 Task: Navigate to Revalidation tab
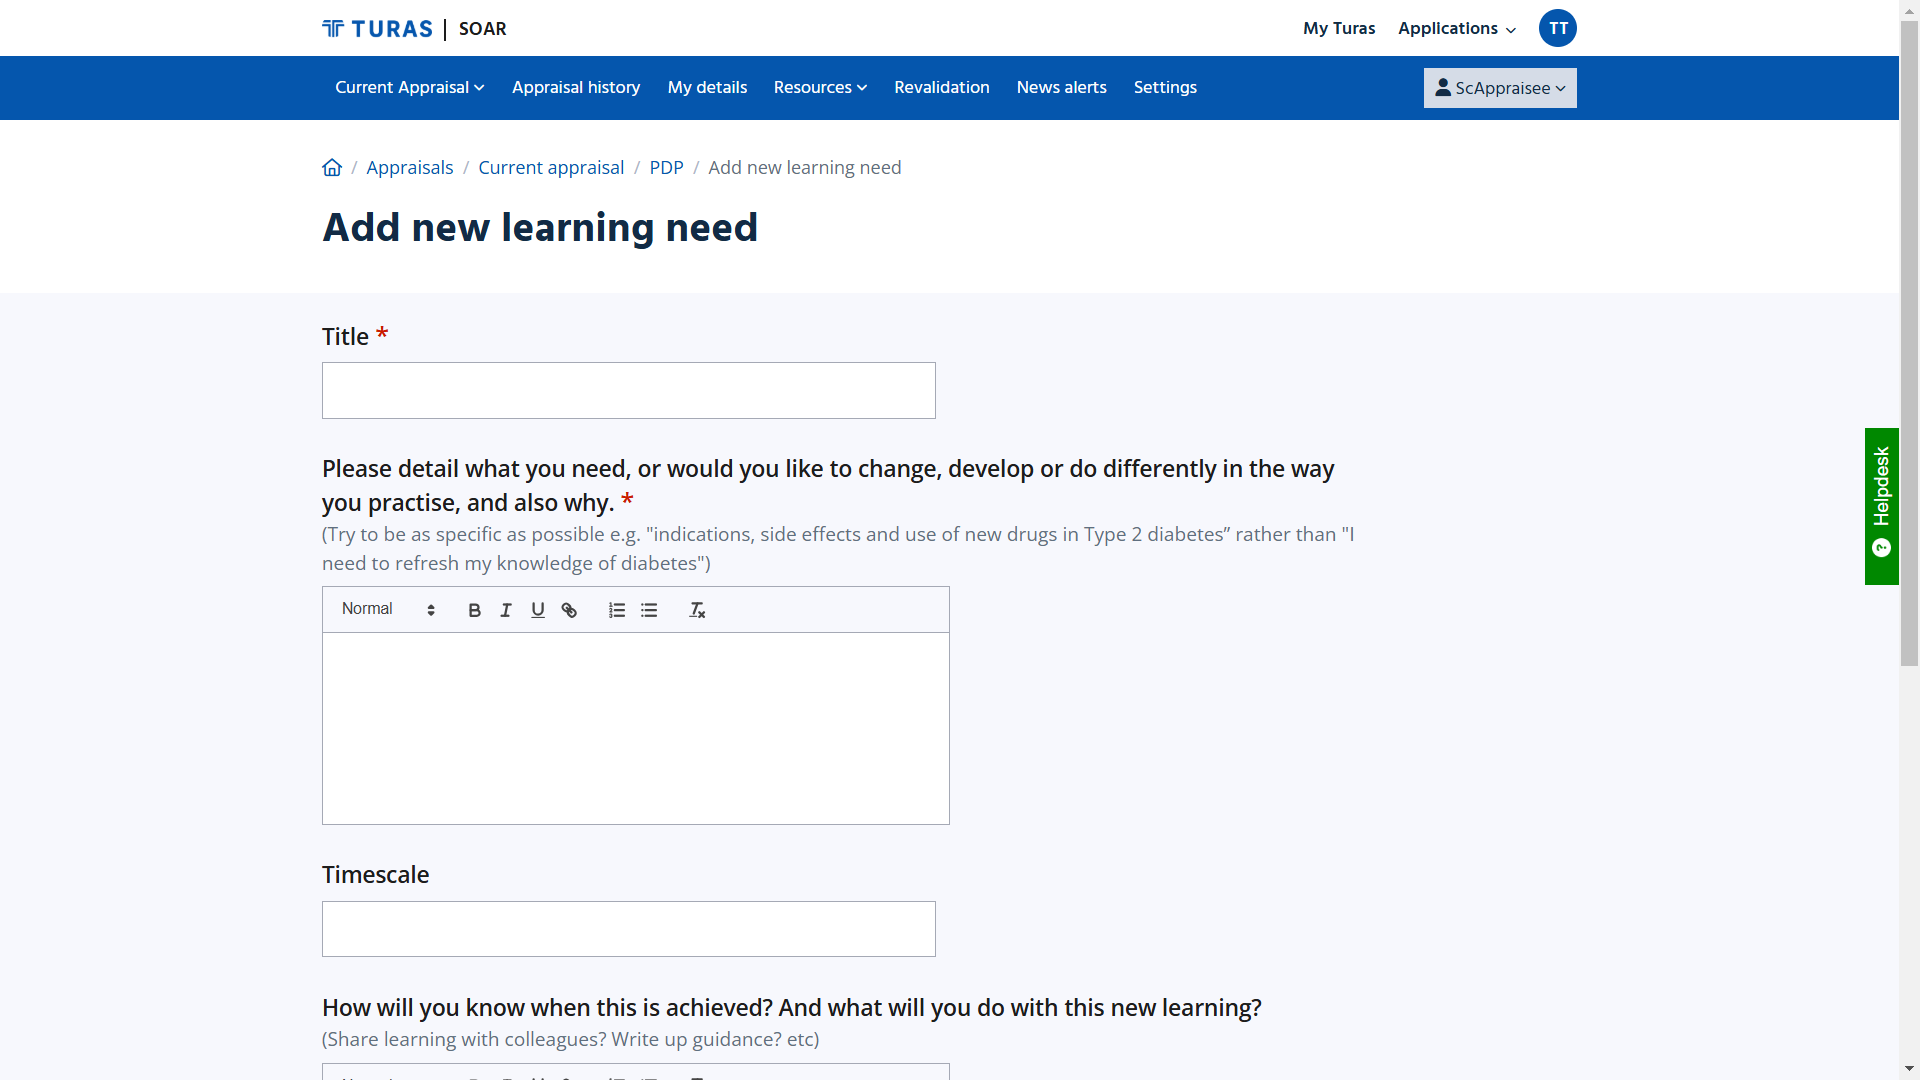pos(942,87)
